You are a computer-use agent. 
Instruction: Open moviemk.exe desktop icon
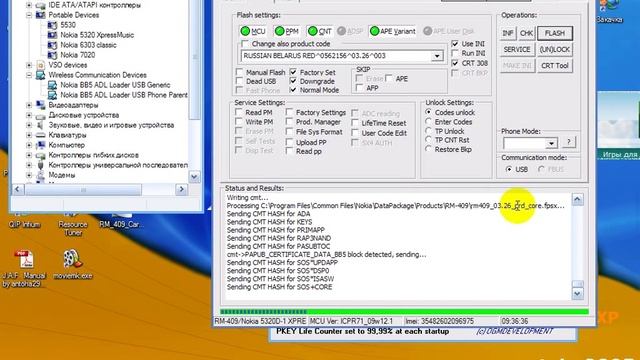(x=73, y=264)
